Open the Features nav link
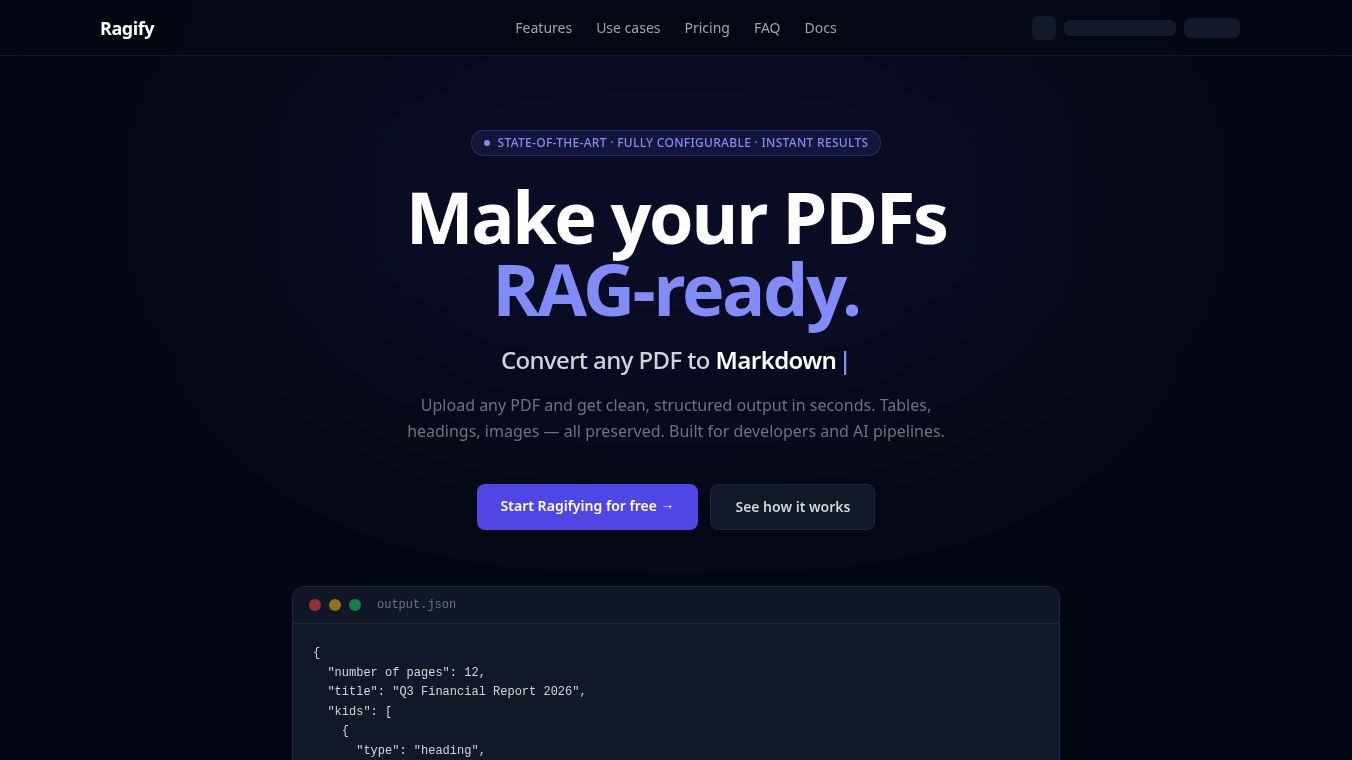The width and height of the screenshot is (1352, 760). [x=543, y=28]
